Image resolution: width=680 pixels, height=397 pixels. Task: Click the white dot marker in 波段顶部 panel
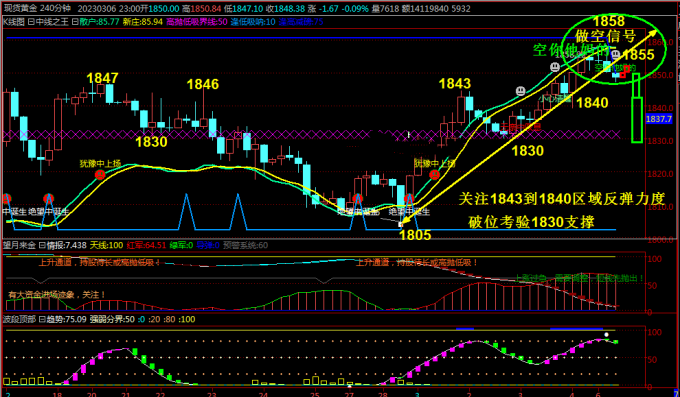(x=606, y=335)
